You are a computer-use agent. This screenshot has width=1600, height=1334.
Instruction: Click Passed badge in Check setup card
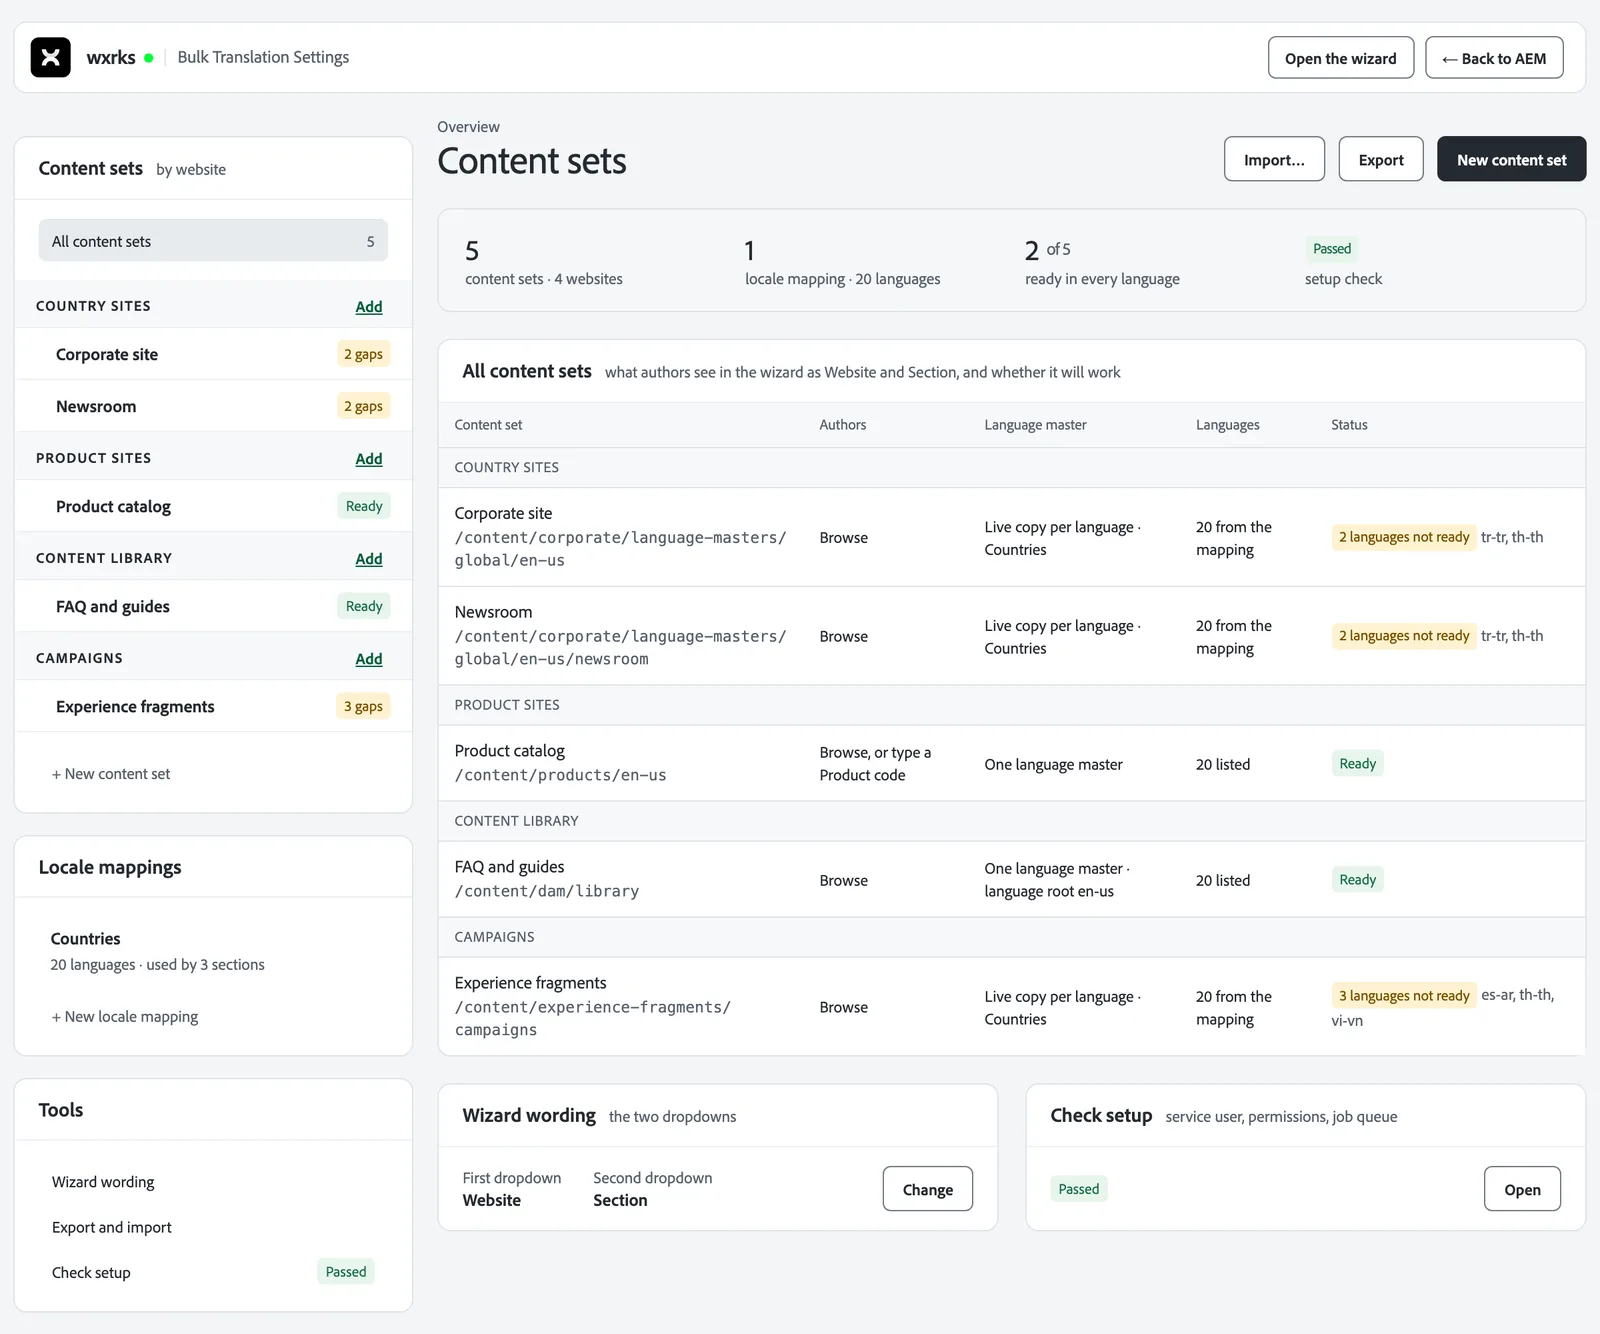point(1078,1189)
